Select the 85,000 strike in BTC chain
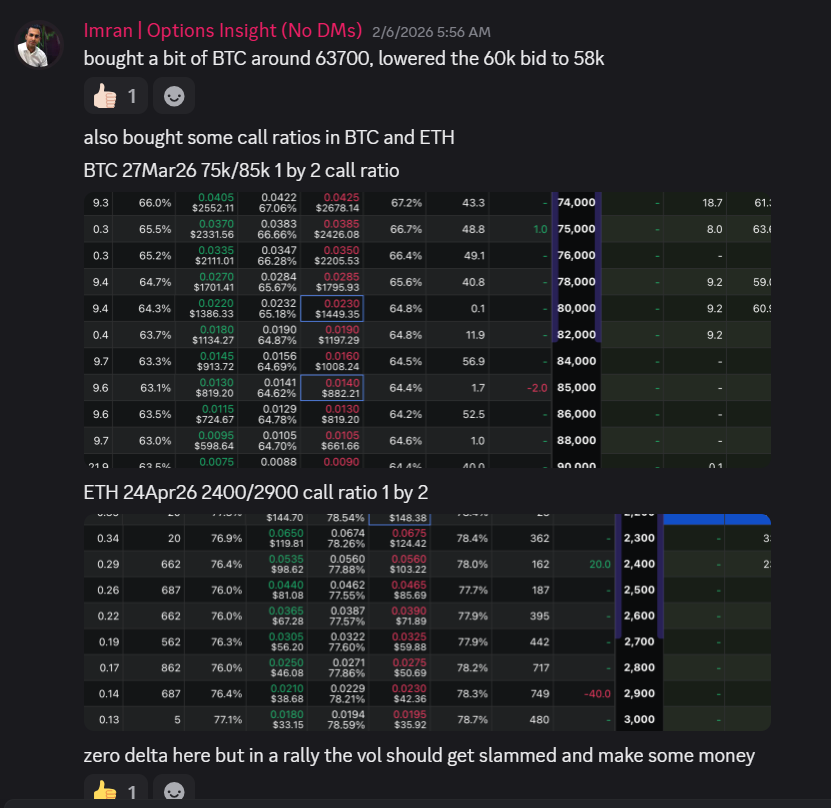 pyautogui.click(x=577, y=387)
